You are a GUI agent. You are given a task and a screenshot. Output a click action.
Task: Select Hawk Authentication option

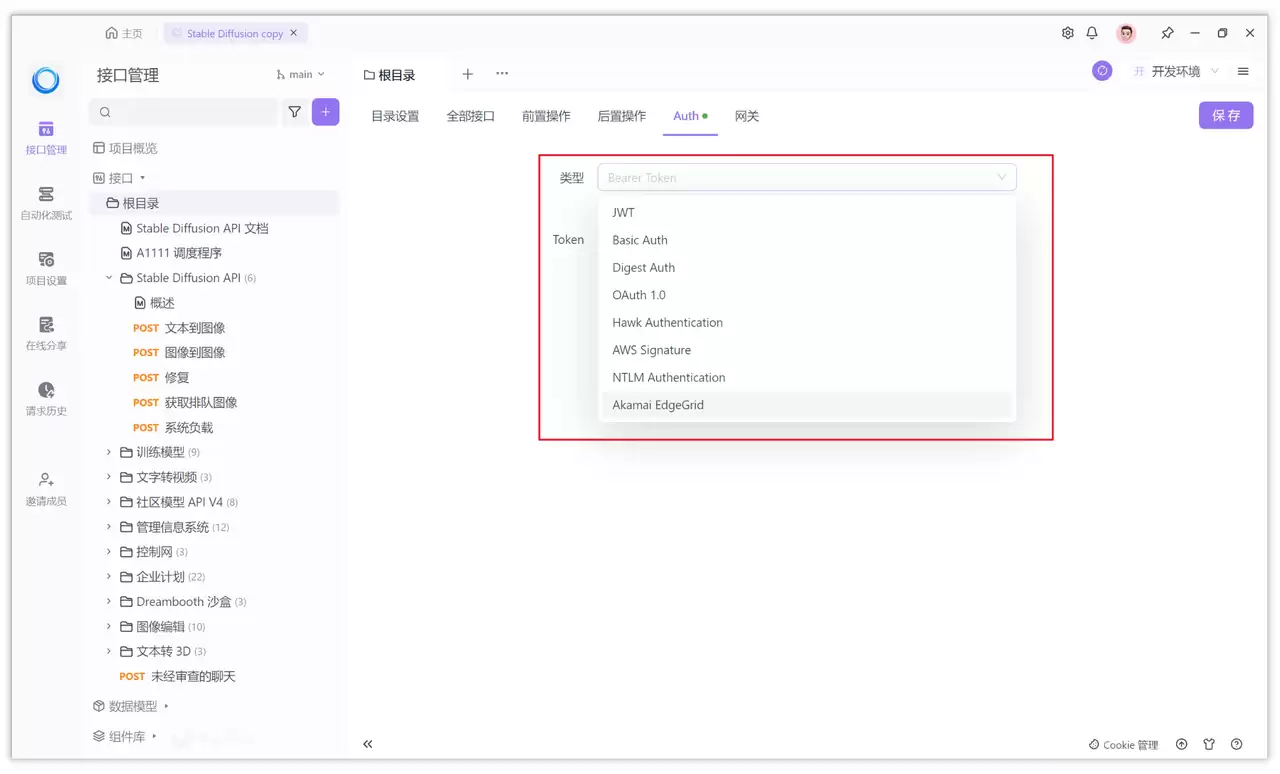[807, 323]
